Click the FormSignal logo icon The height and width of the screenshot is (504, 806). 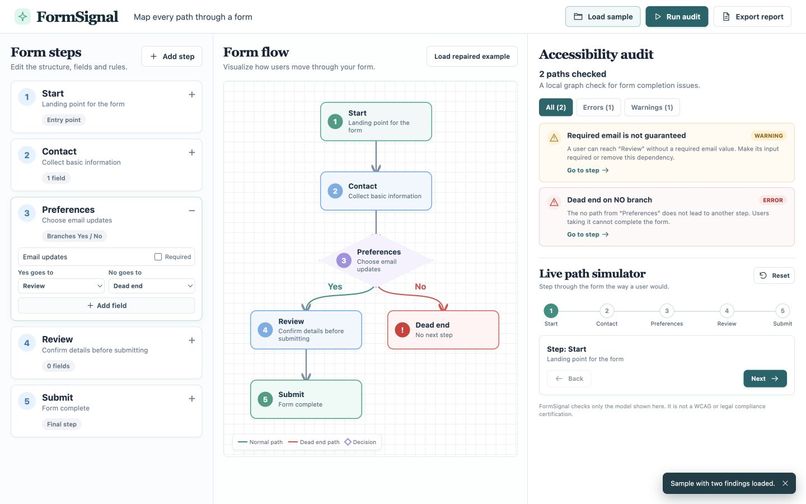(x=22, y=16)
